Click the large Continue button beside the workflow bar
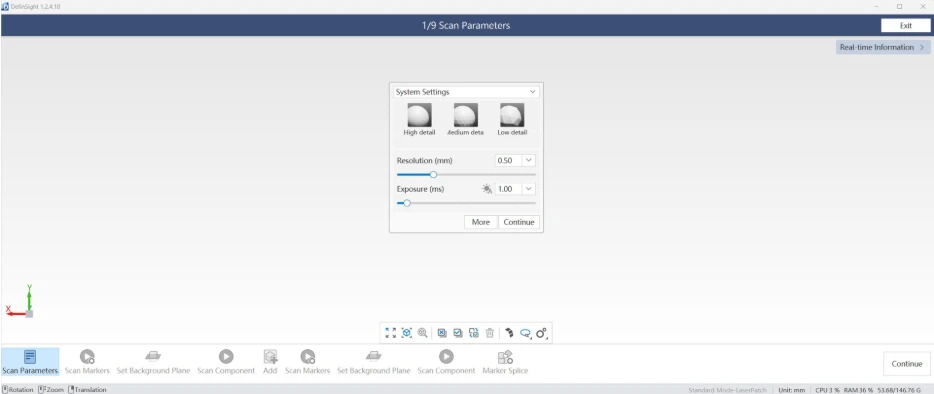Viewport: 934px width, 394px height. coord(907,364)
